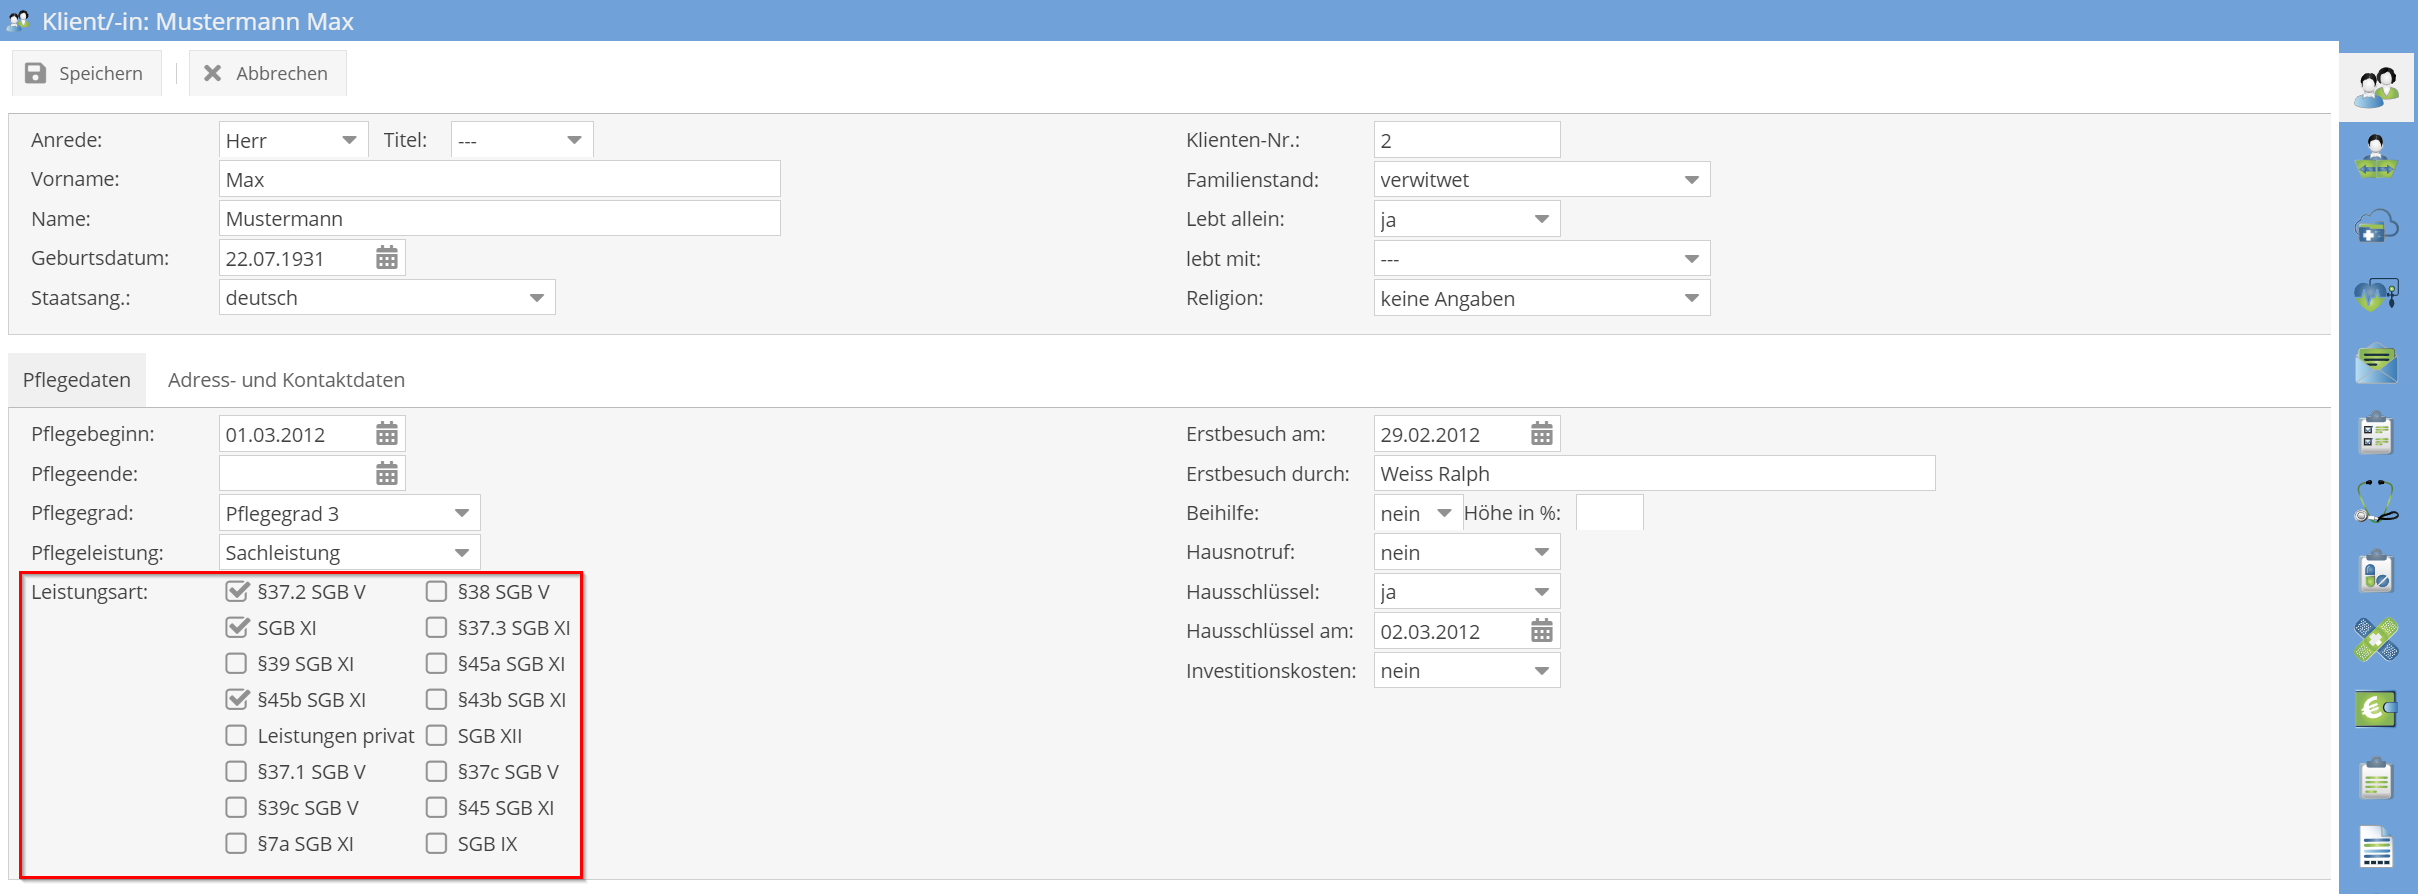2418x894 pixels.
Task: Tick the Leistungen privat checkbox
Action: pos(236,736)
